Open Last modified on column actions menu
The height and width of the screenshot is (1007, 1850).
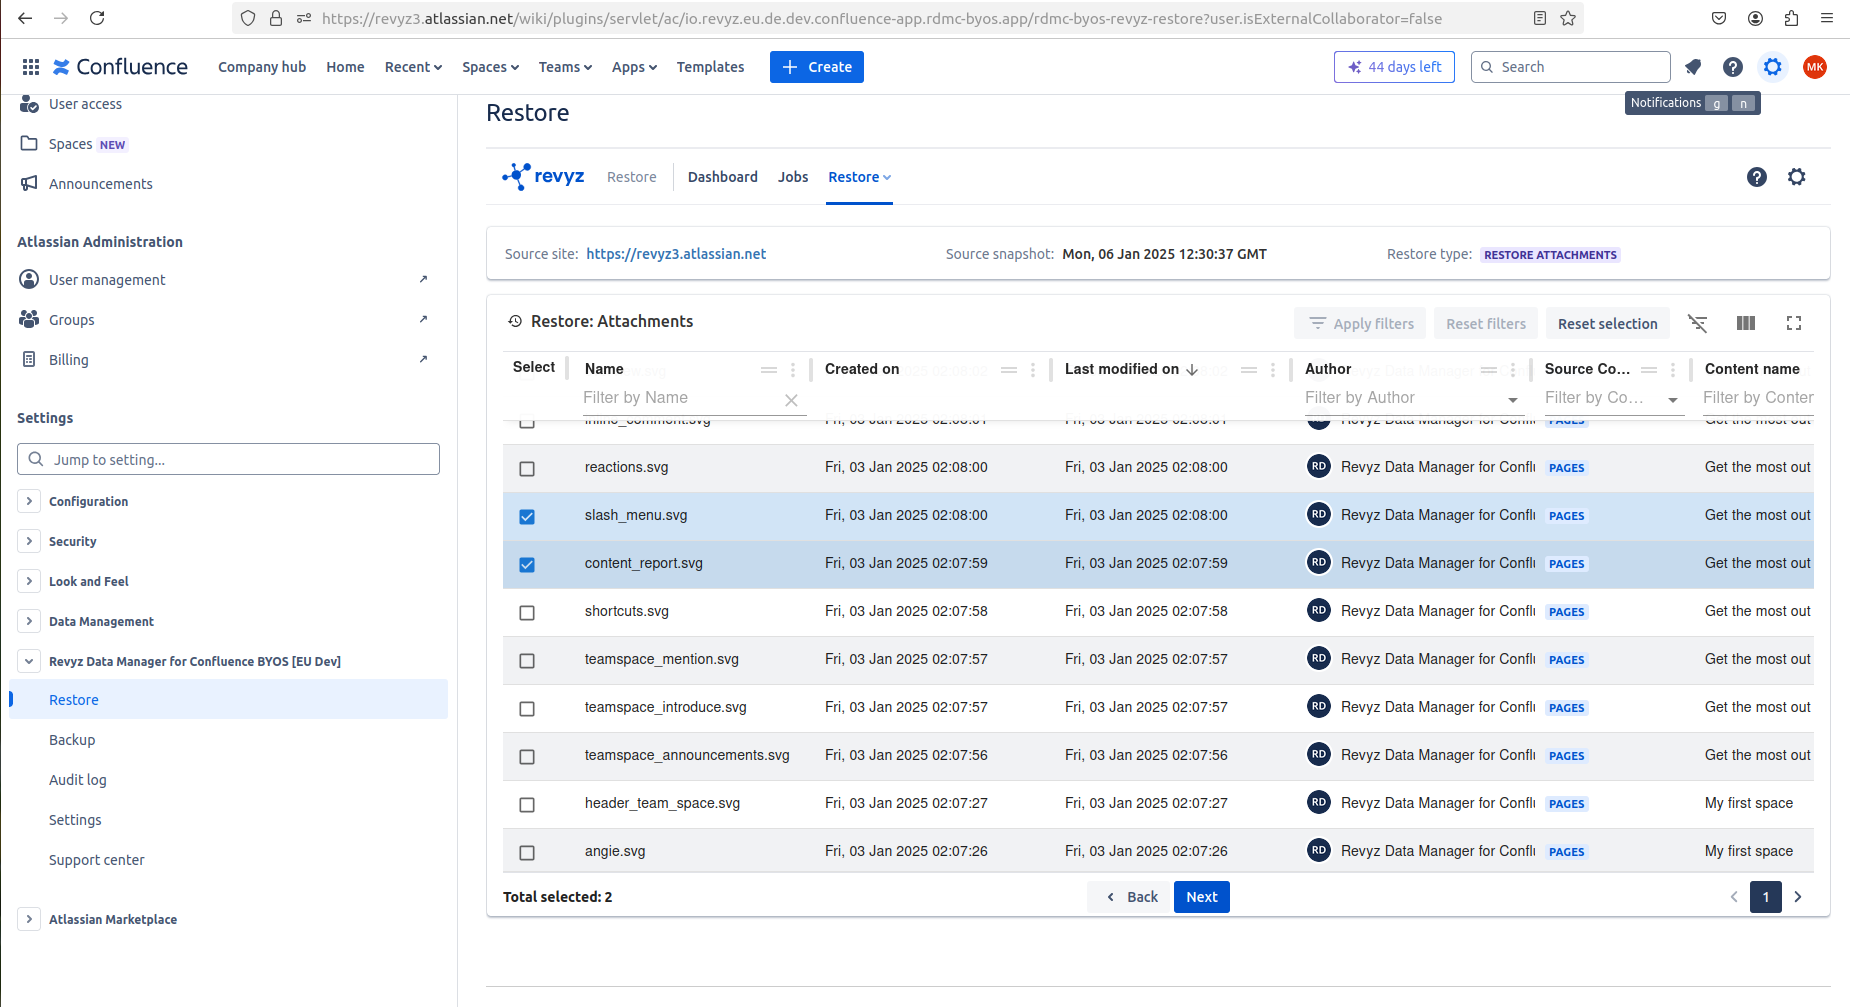click(1273, 370)
